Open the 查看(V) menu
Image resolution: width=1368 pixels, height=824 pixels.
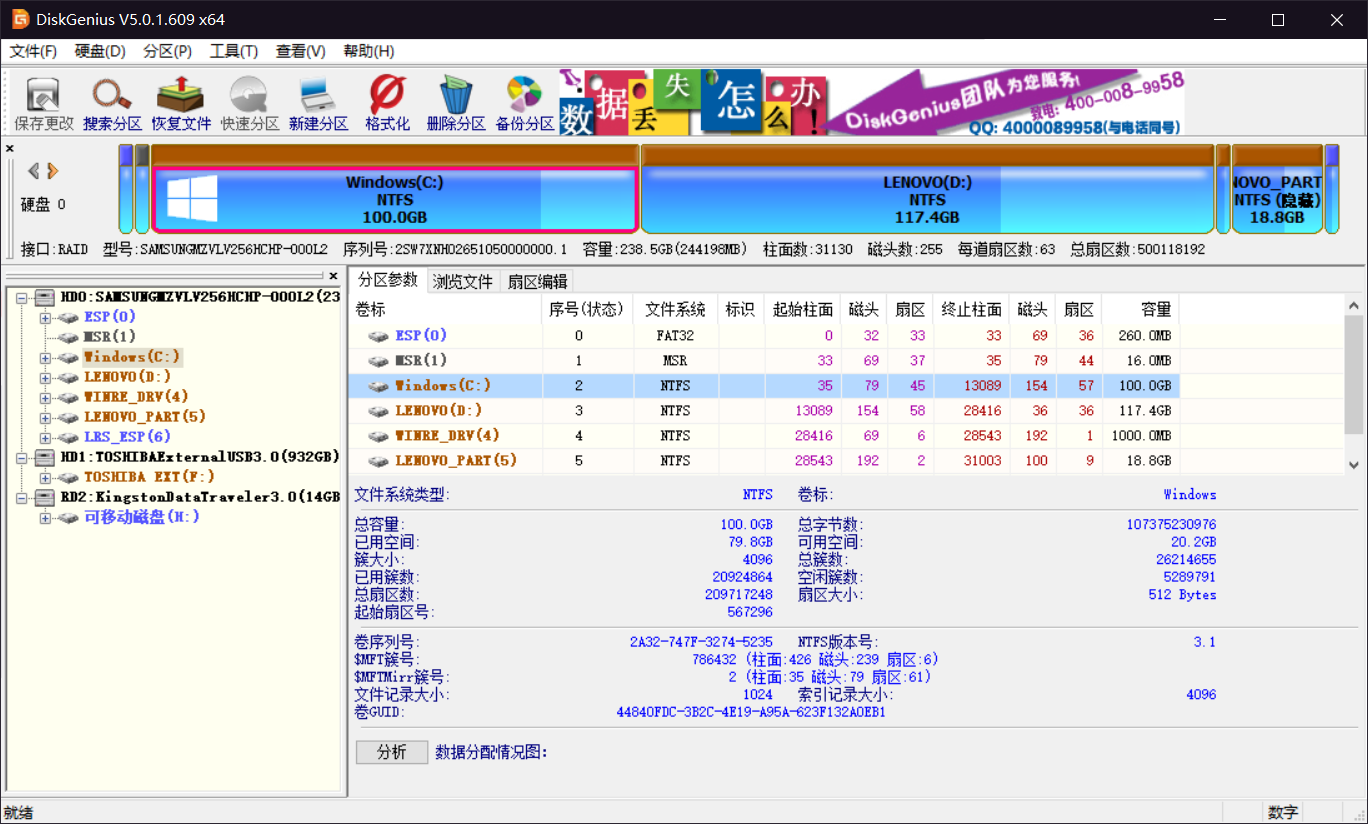coord(300,51)
